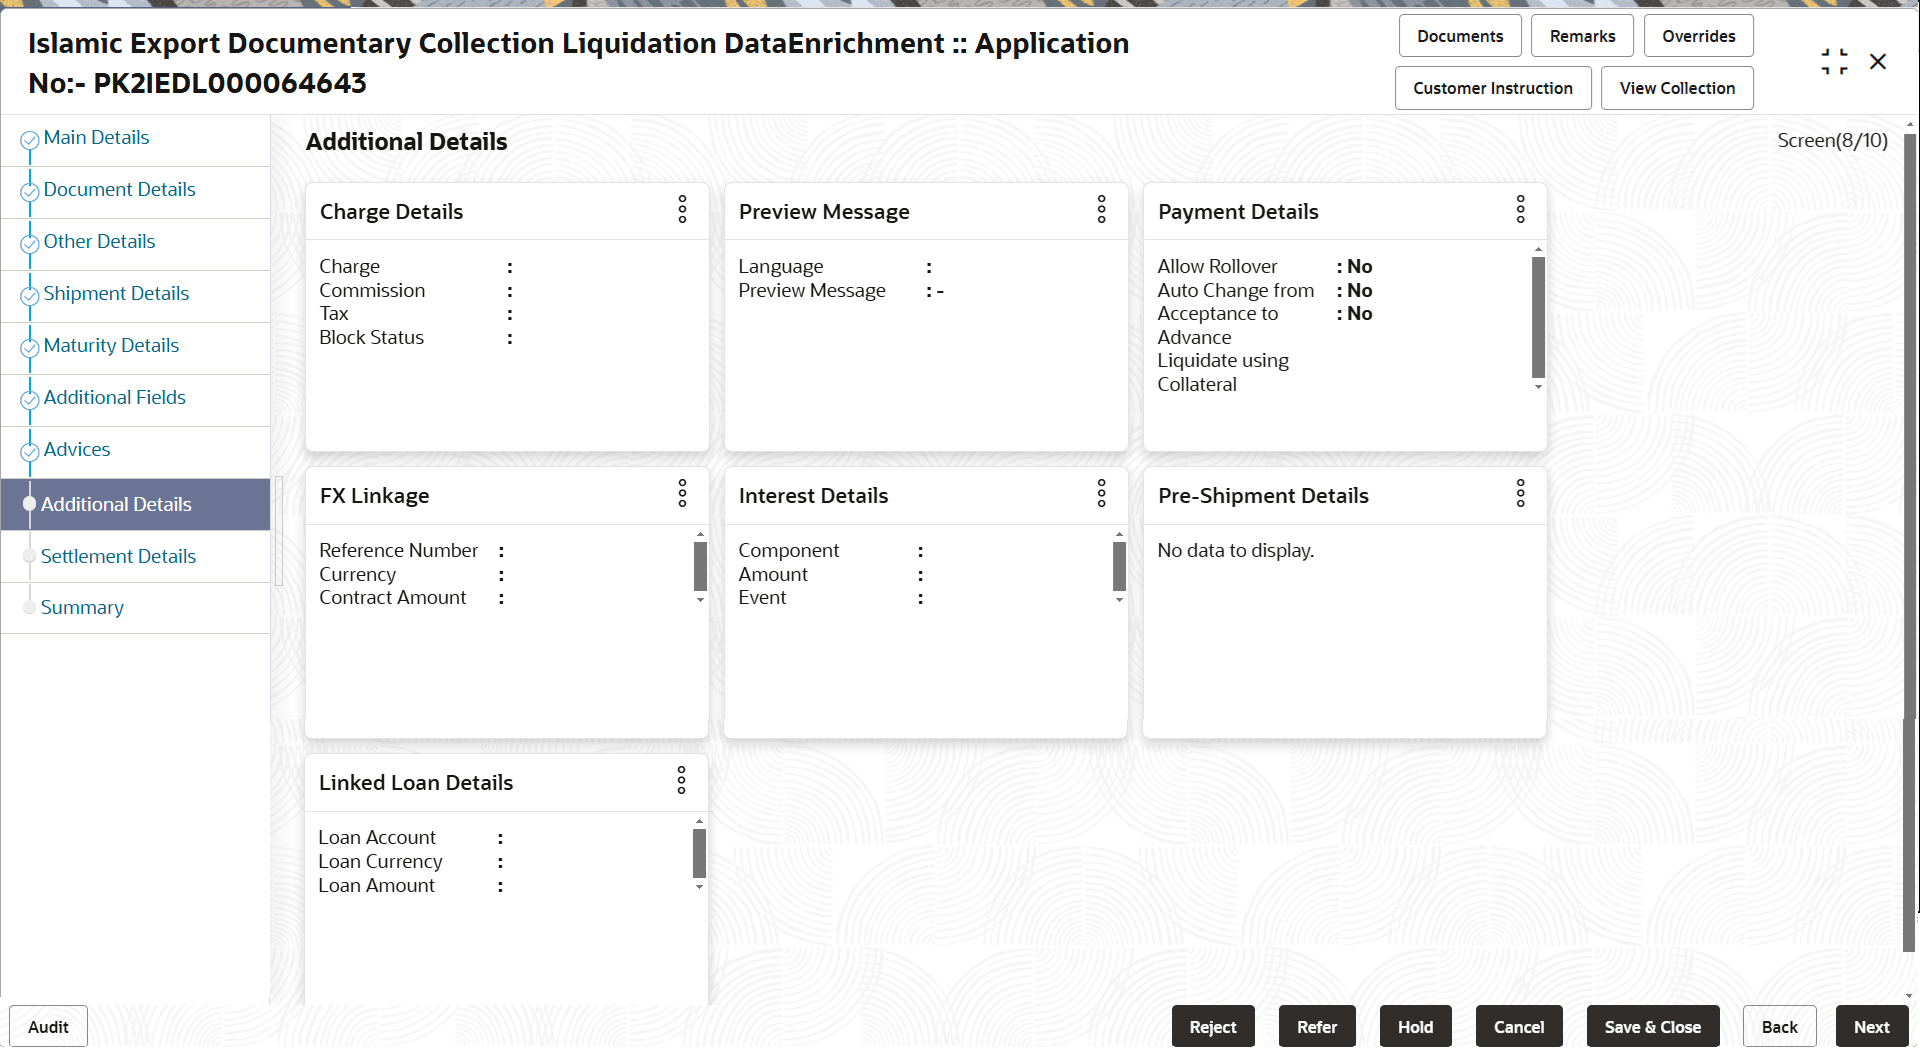
Task: Click the Allow Rollover label
Action: coord(1217,267)
